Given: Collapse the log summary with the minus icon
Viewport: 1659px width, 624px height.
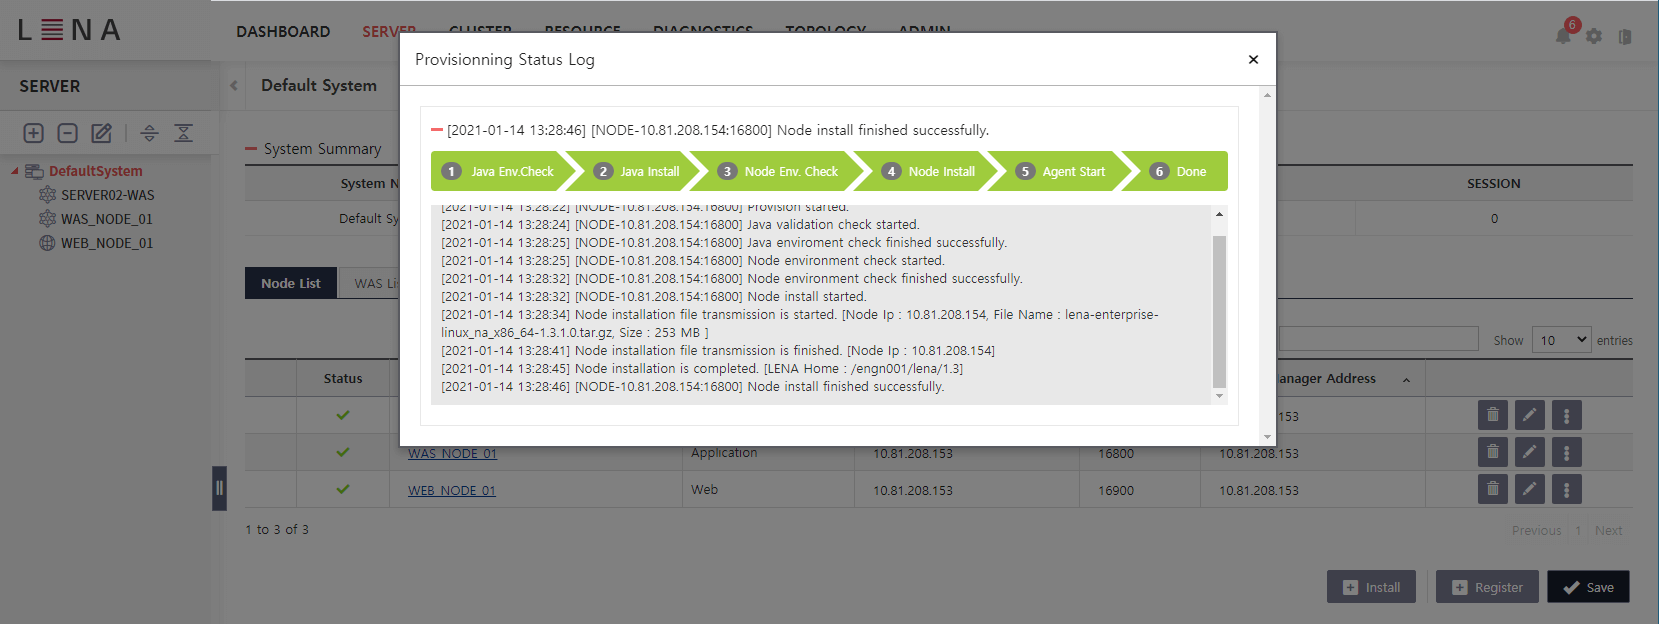Looking at the screenshot, I should click(x=437, y=130).
